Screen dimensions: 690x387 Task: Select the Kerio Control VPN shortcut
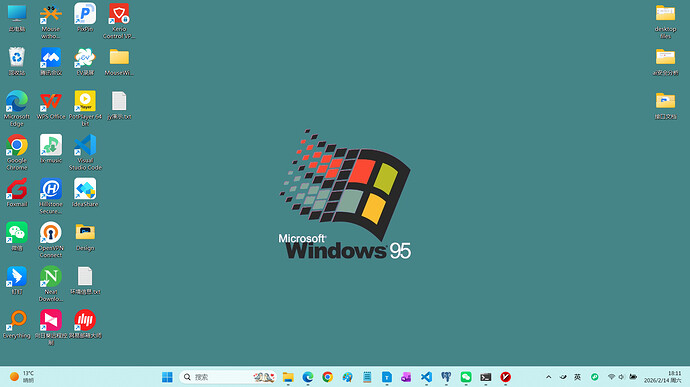click(119, 21)
